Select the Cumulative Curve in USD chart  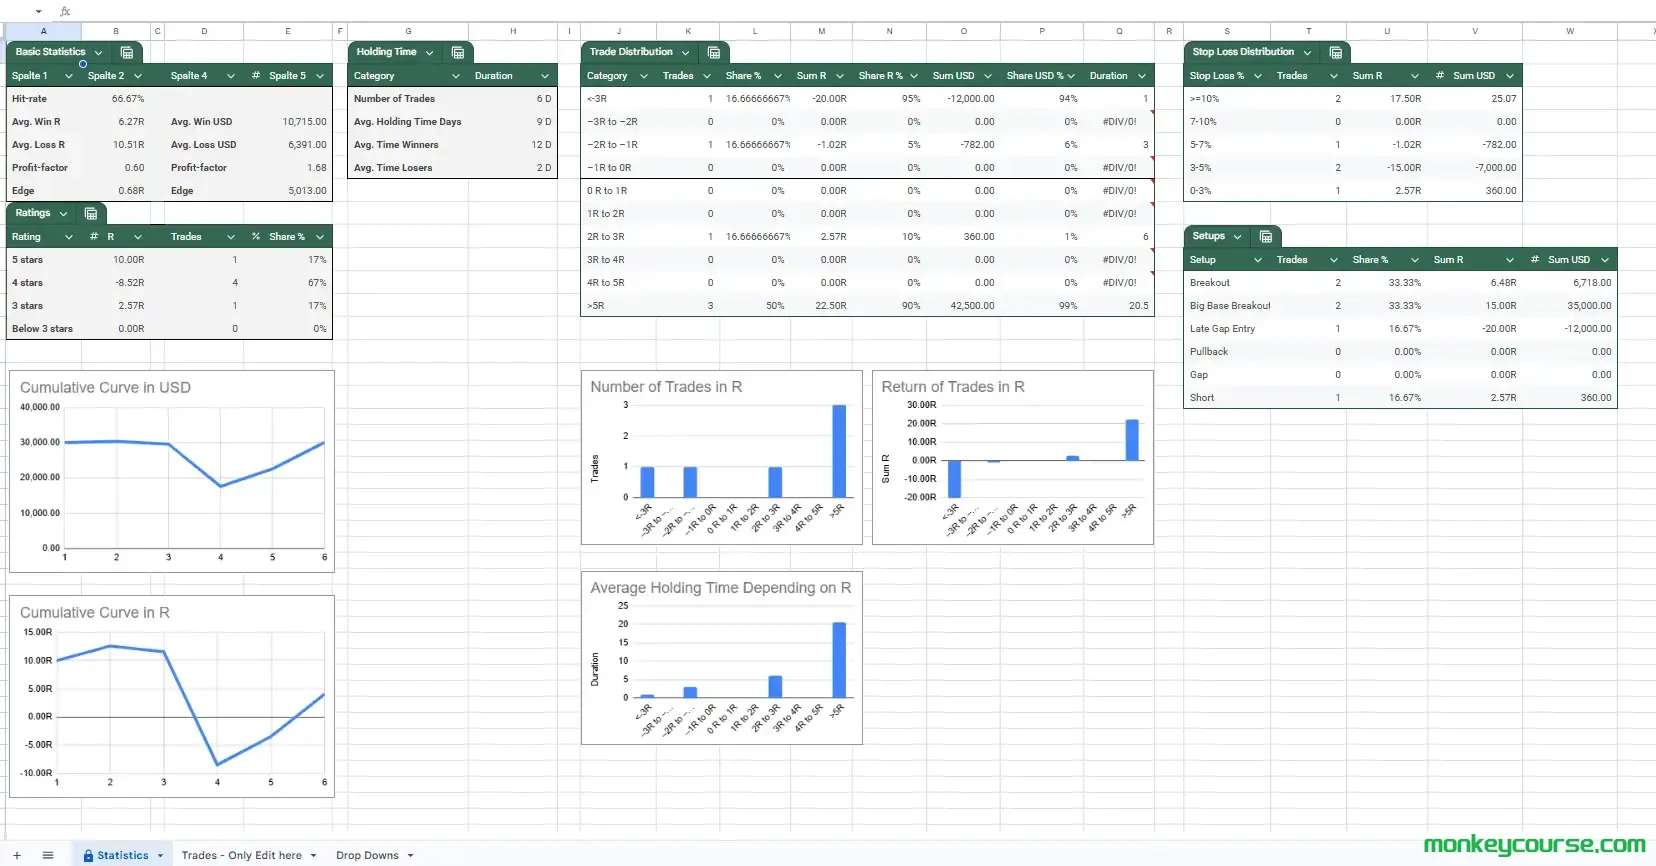coord(171,471)
